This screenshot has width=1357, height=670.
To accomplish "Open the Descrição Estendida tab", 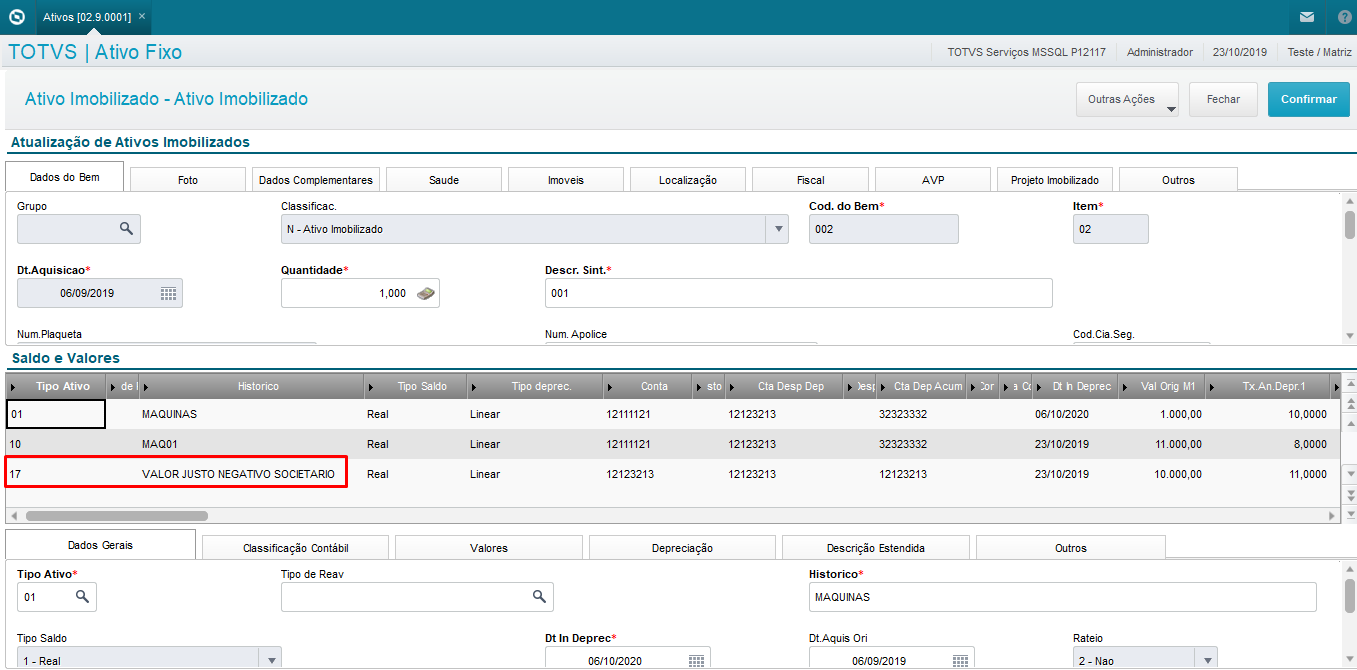I will pyautogui.click(x=876, y=548).
